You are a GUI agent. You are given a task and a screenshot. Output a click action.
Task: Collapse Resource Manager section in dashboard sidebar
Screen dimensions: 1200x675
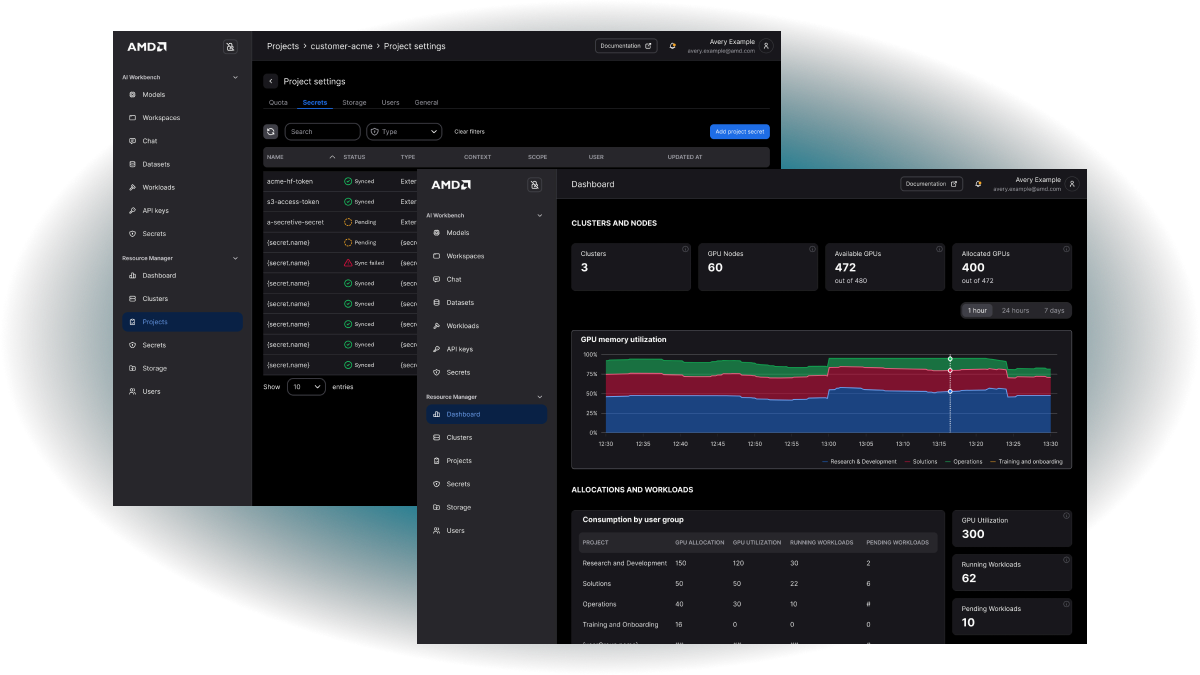(540, 397)
